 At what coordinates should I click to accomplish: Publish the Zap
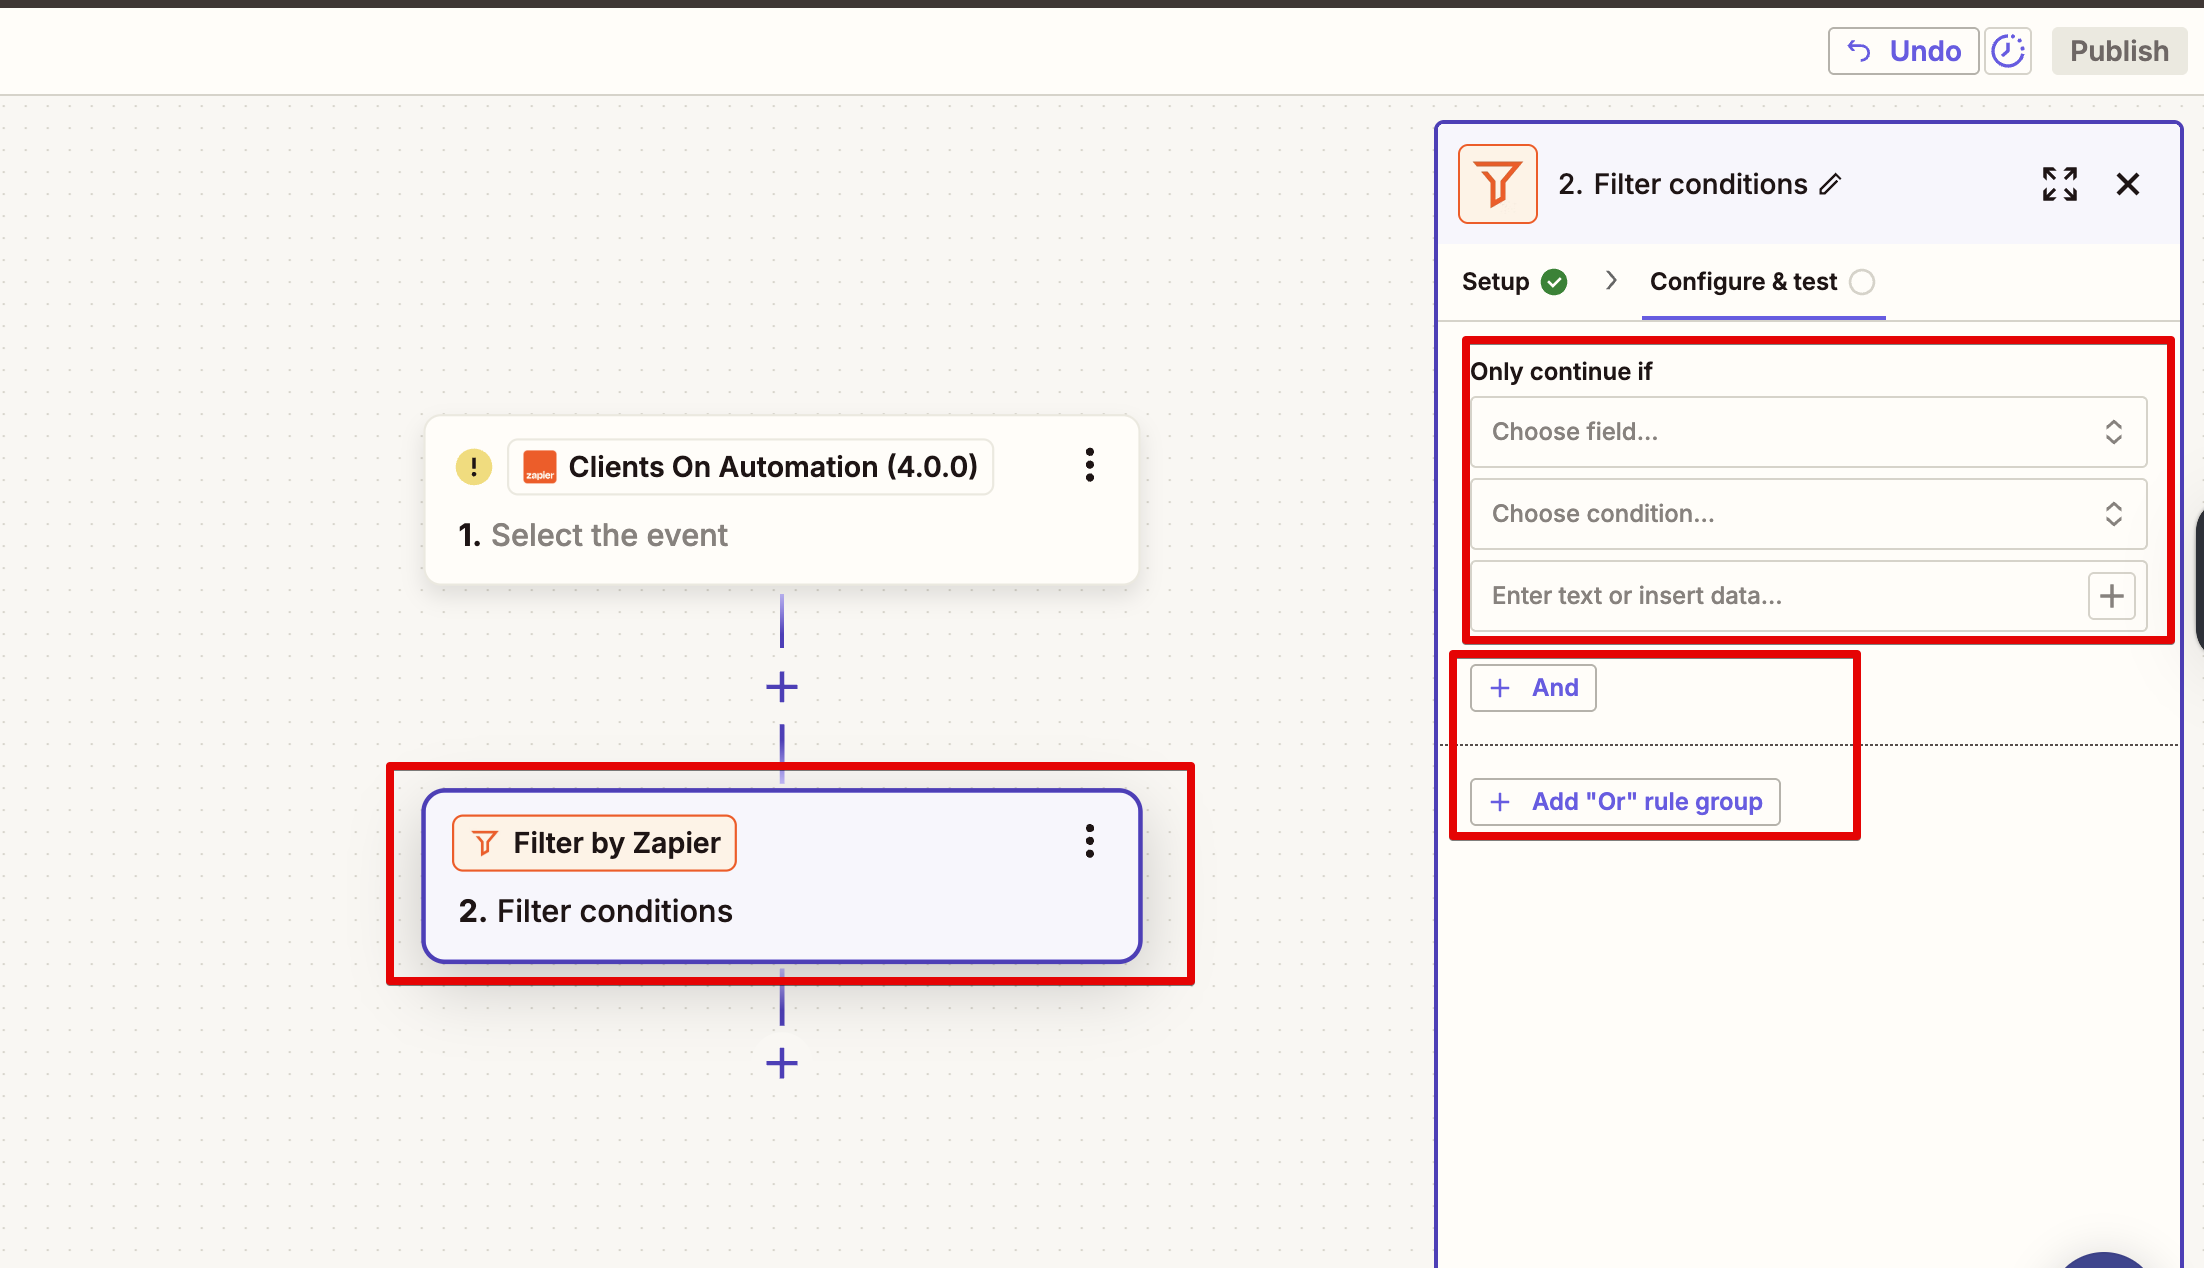(2119, 50)
